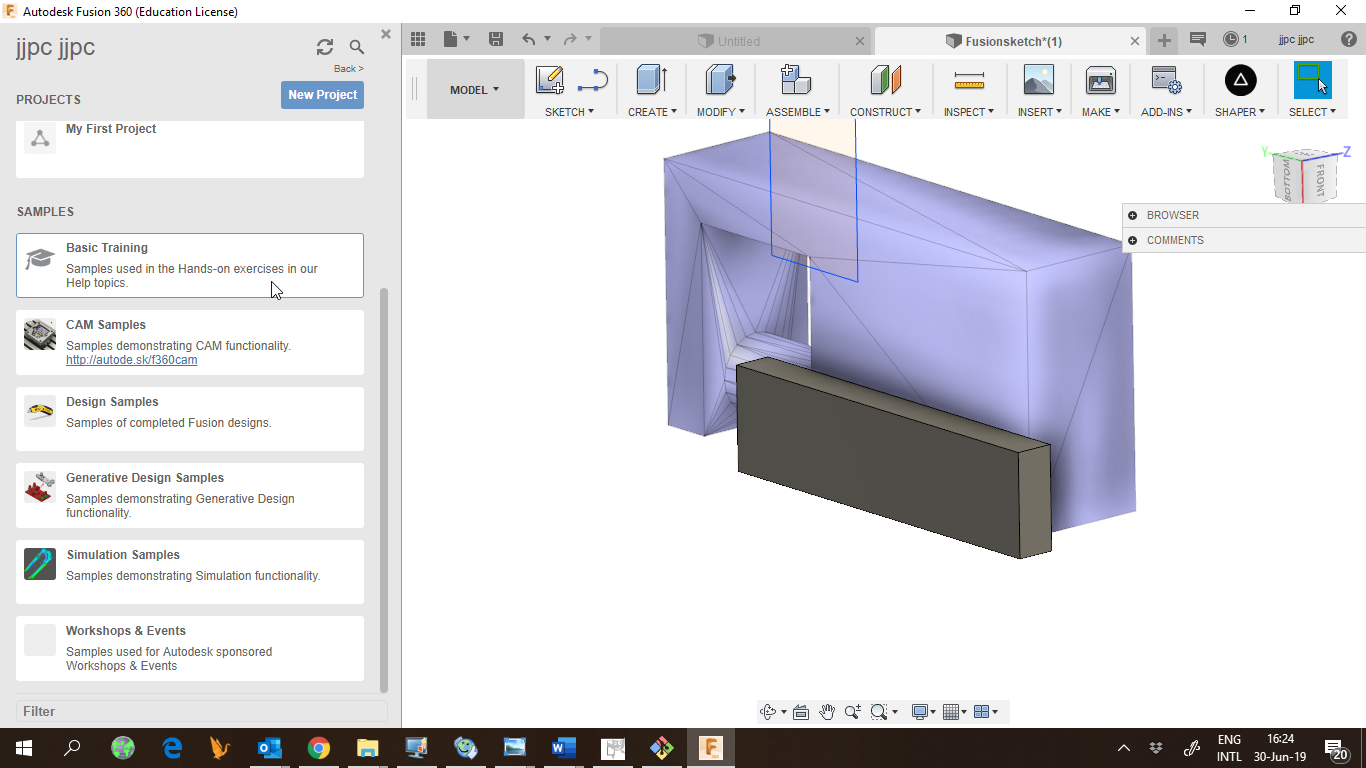Choose the Offset Plane construct tool
This screenshot has height=768, width=1366.
point(885,80)
